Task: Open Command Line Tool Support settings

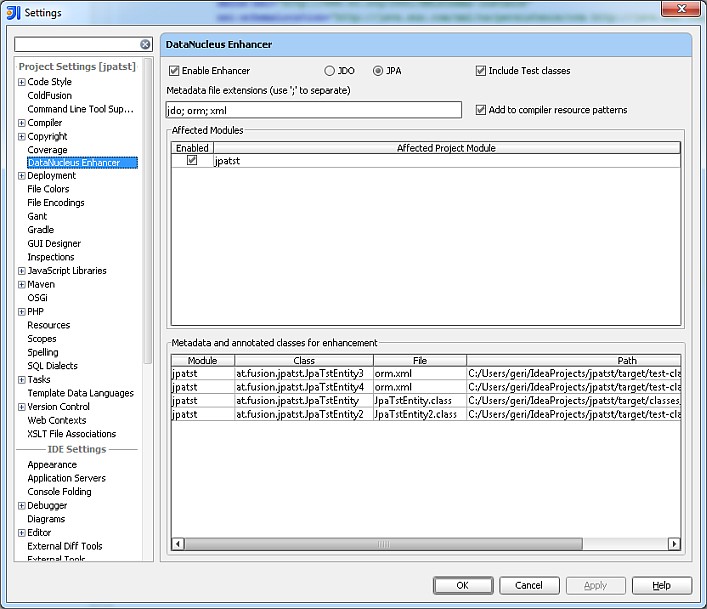Action: point(80,109)
